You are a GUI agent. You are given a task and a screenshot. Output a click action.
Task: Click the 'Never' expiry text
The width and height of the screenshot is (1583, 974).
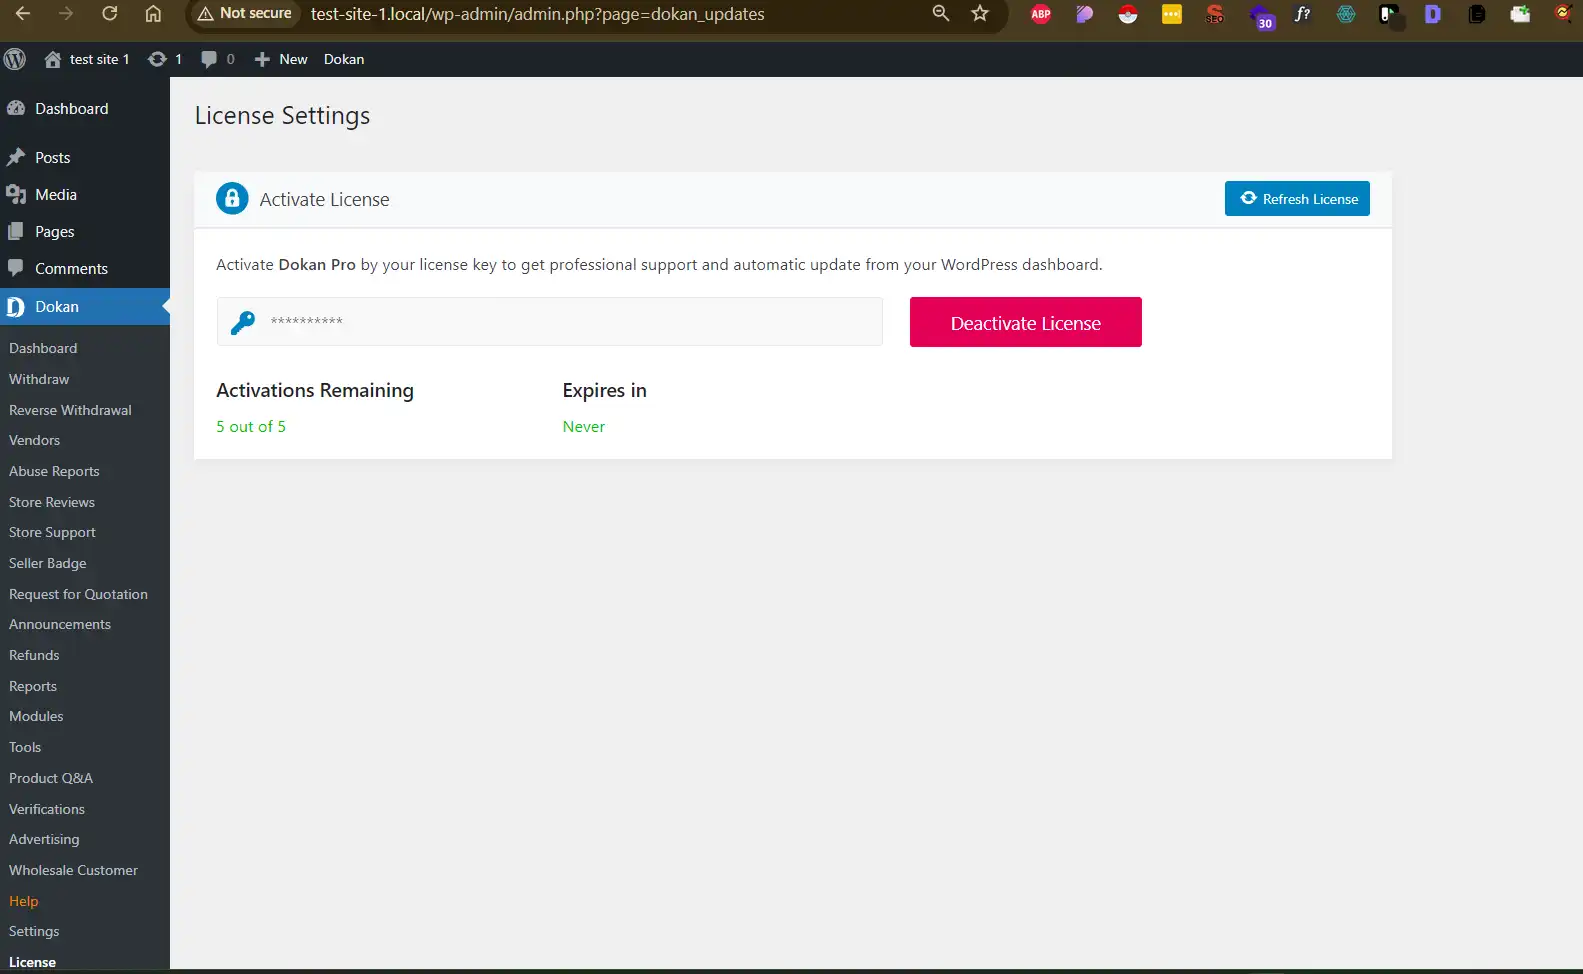click(584, 426)
